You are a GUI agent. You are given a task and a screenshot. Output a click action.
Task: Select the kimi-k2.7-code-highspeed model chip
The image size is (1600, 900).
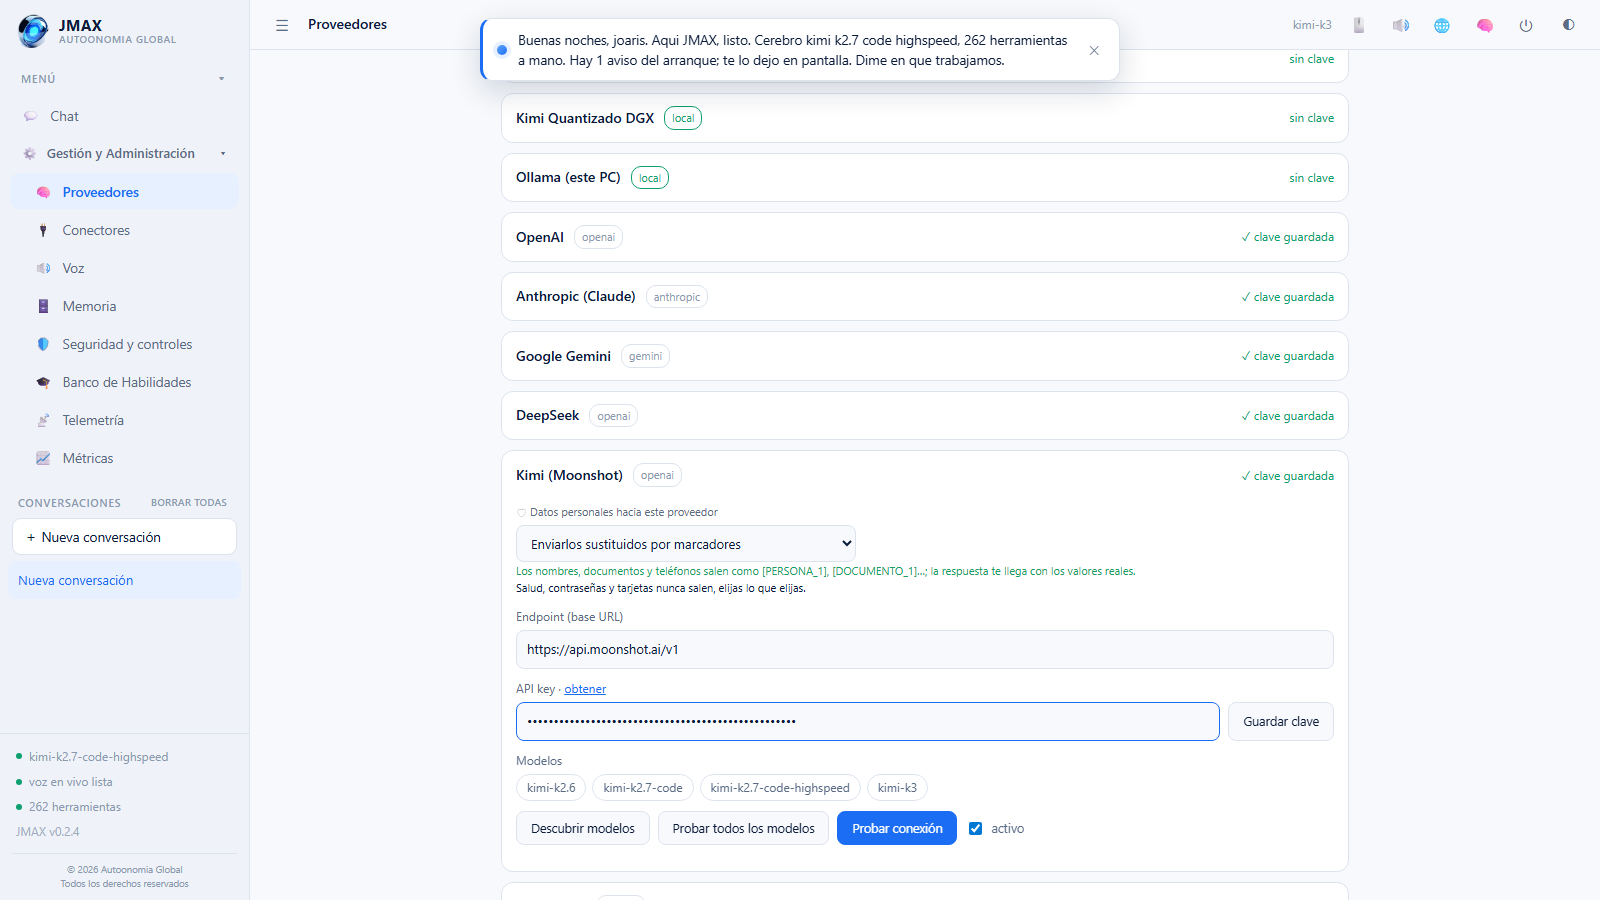(780, 788)
